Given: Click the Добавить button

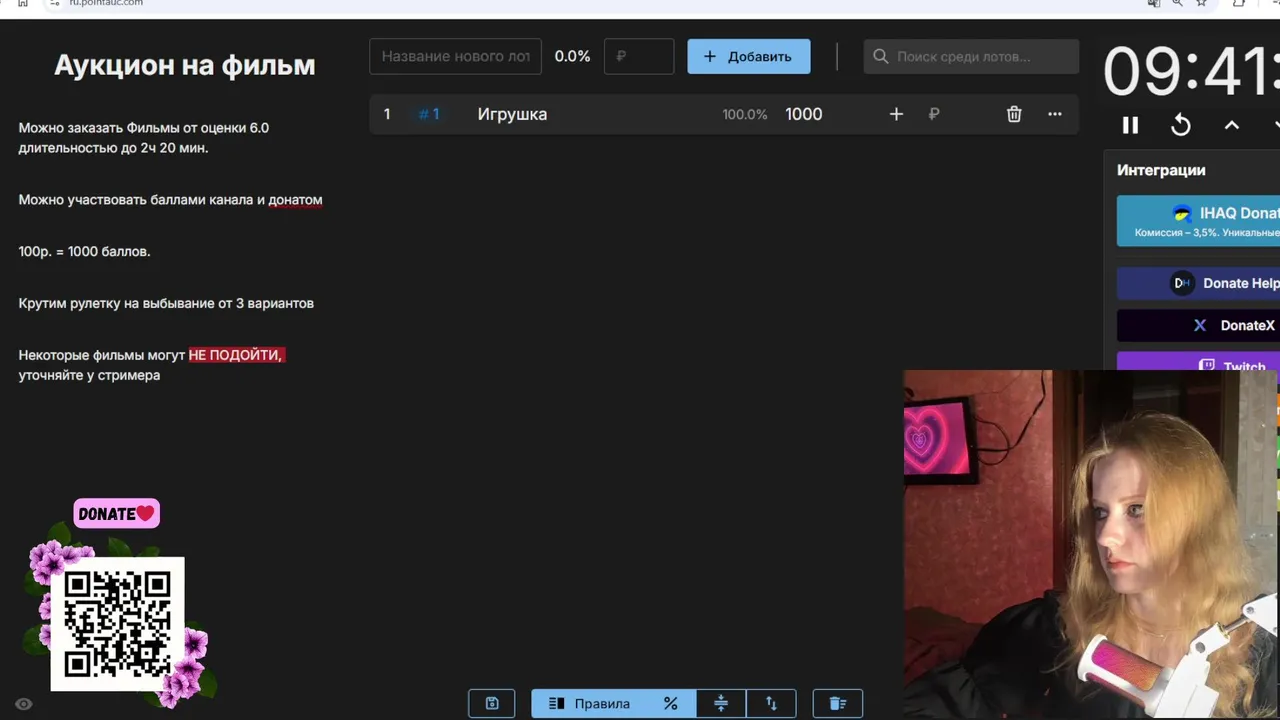Looking at the screenshot, I should pos(749,56).
